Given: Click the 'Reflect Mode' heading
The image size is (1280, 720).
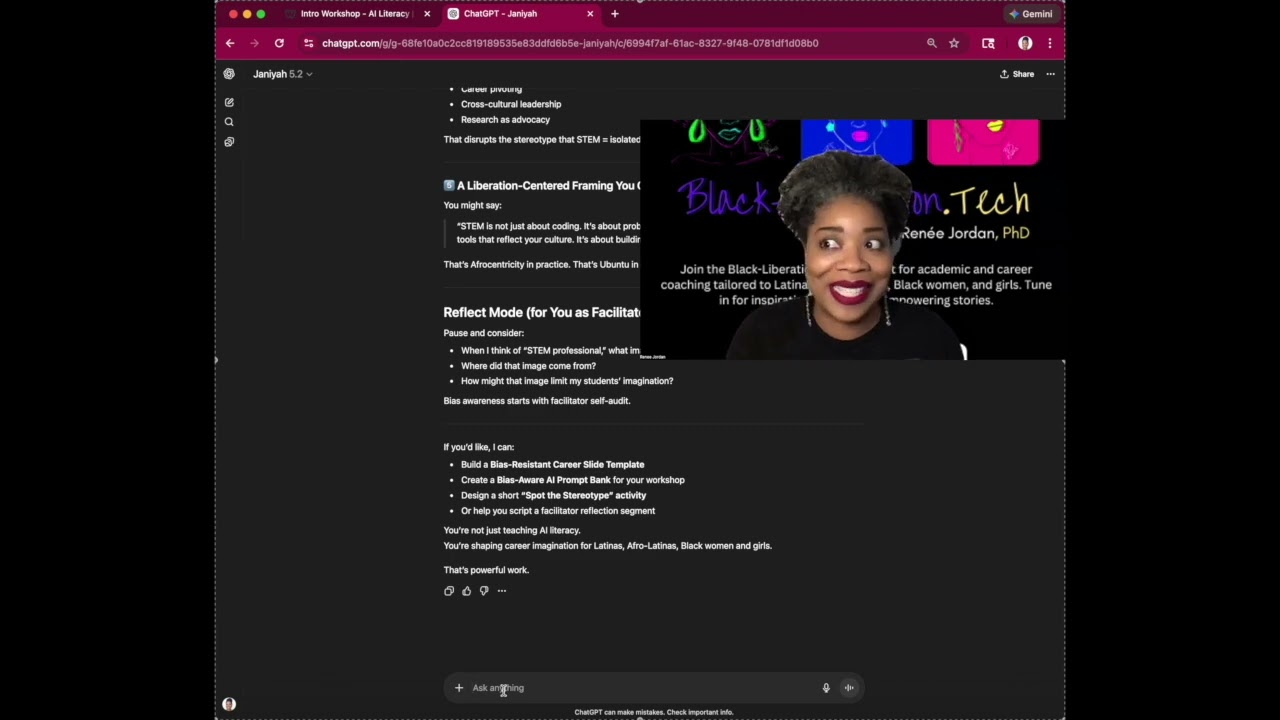Looking at the screenshot, I should pos(542,313).
